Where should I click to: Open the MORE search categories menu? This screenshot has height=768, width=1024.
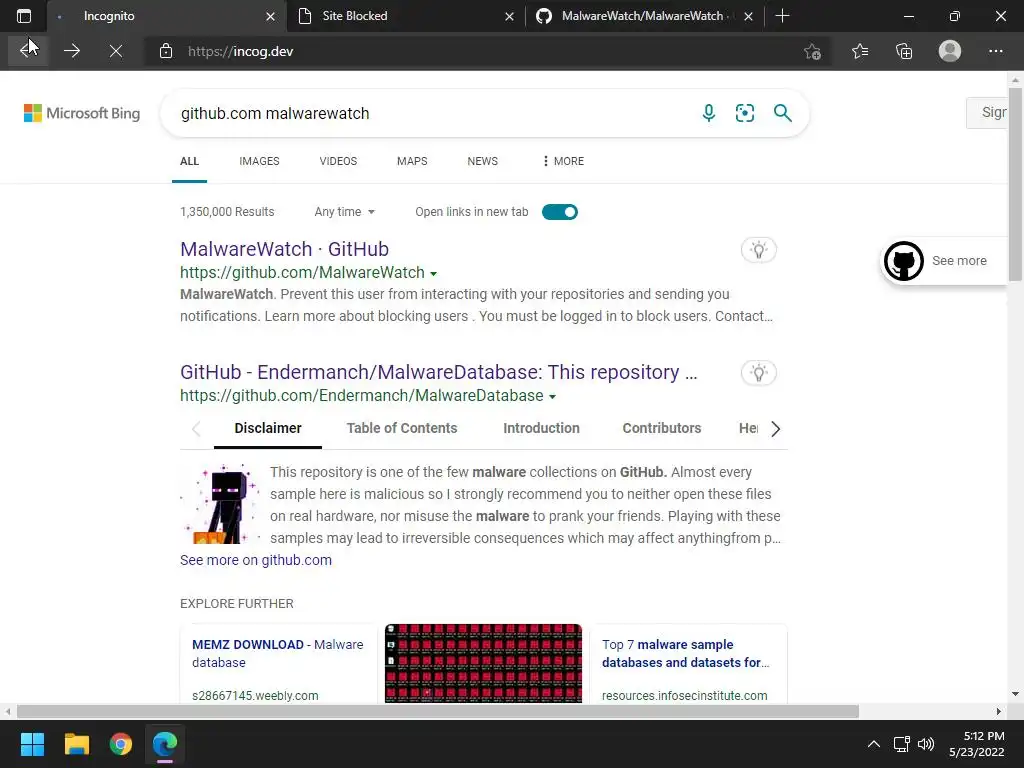point(563,161)
